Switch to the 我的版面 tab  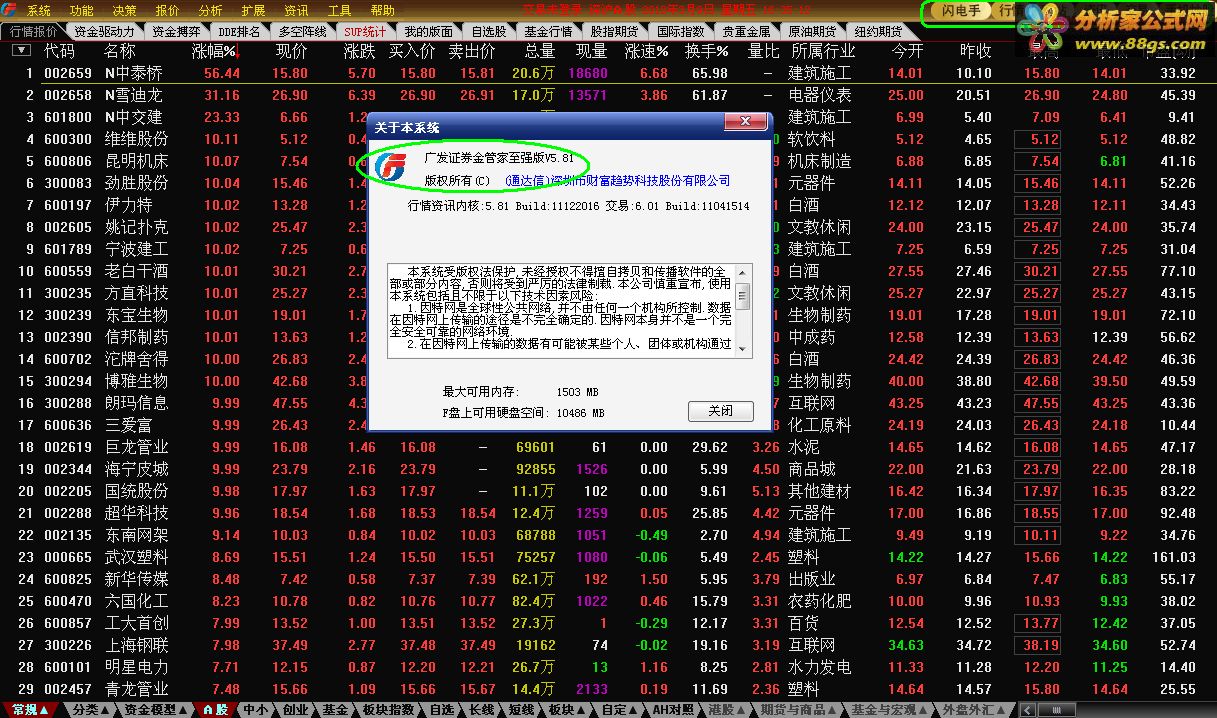coord(429,31)
